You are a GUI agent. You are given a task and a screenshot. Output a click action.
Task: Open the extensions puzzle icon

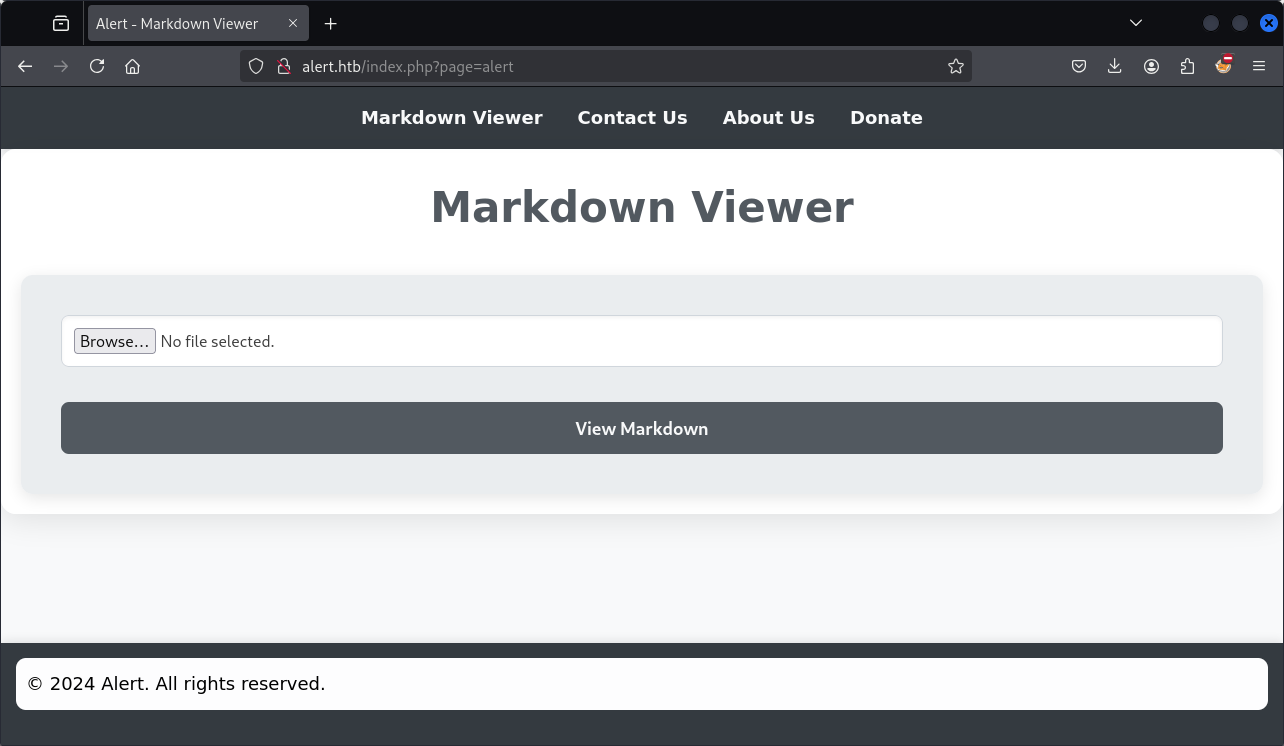[1187, 66]
